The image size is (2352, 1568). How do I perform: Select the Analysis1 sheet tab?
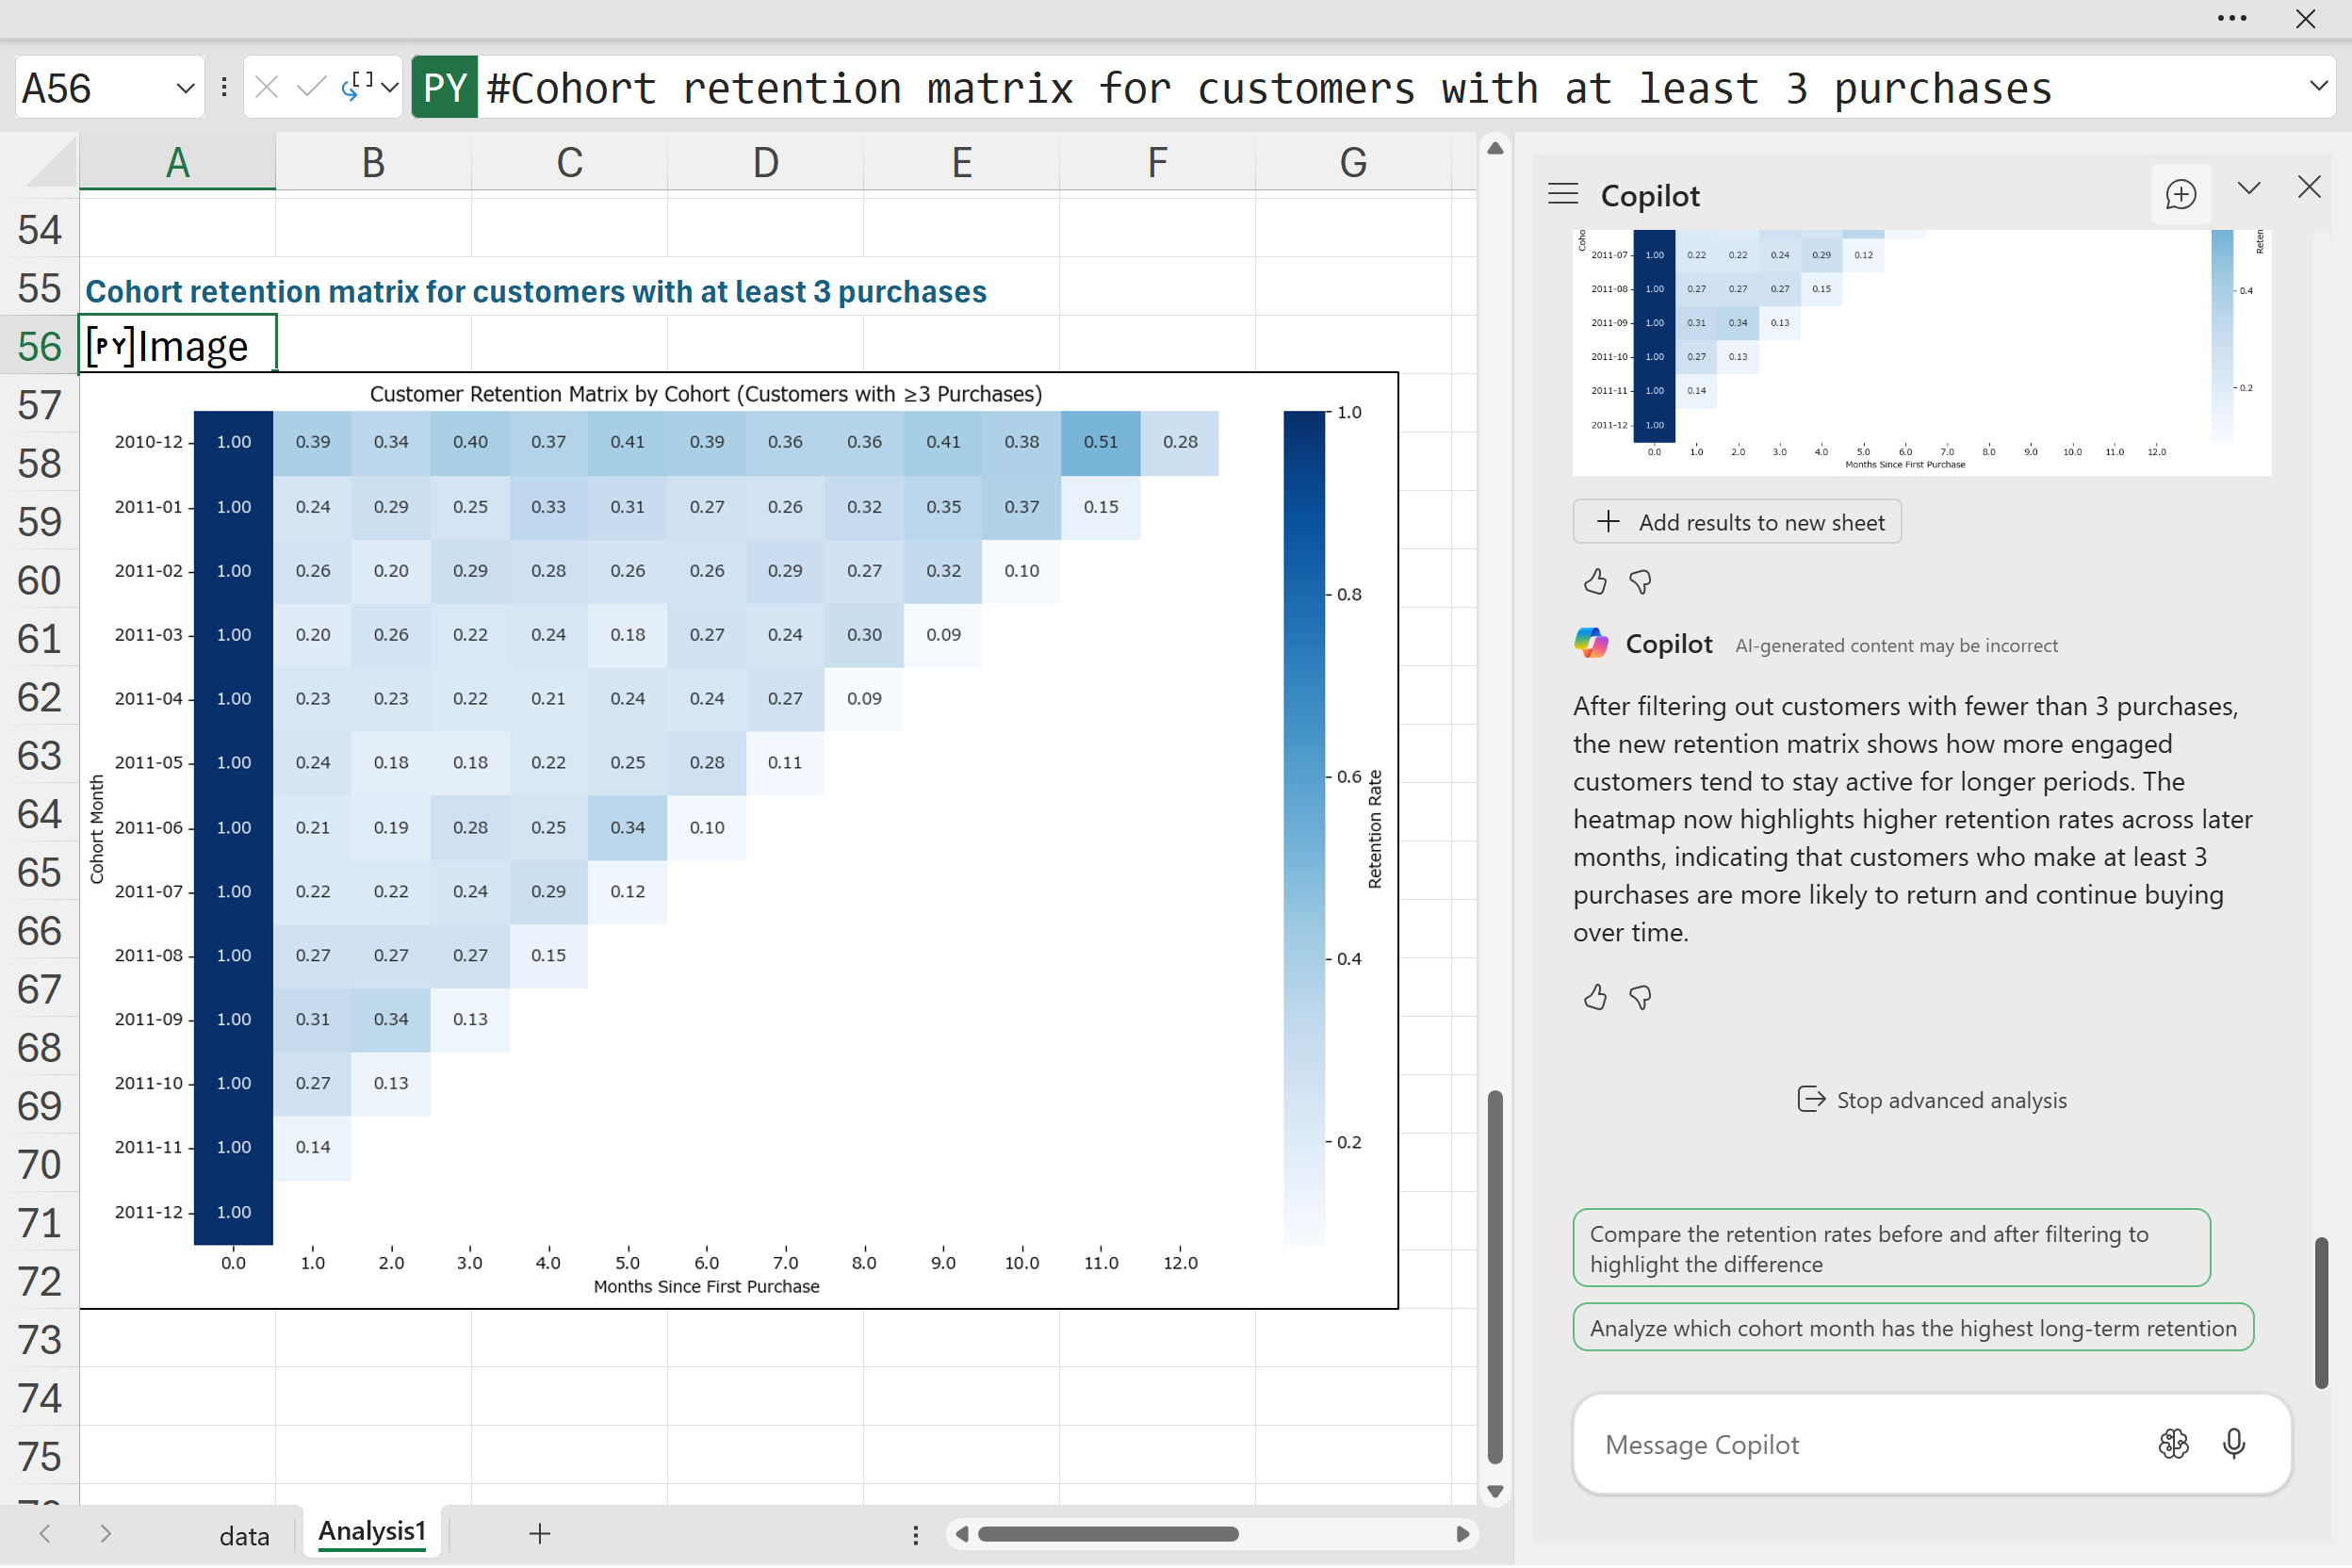tap(372, 1531)
